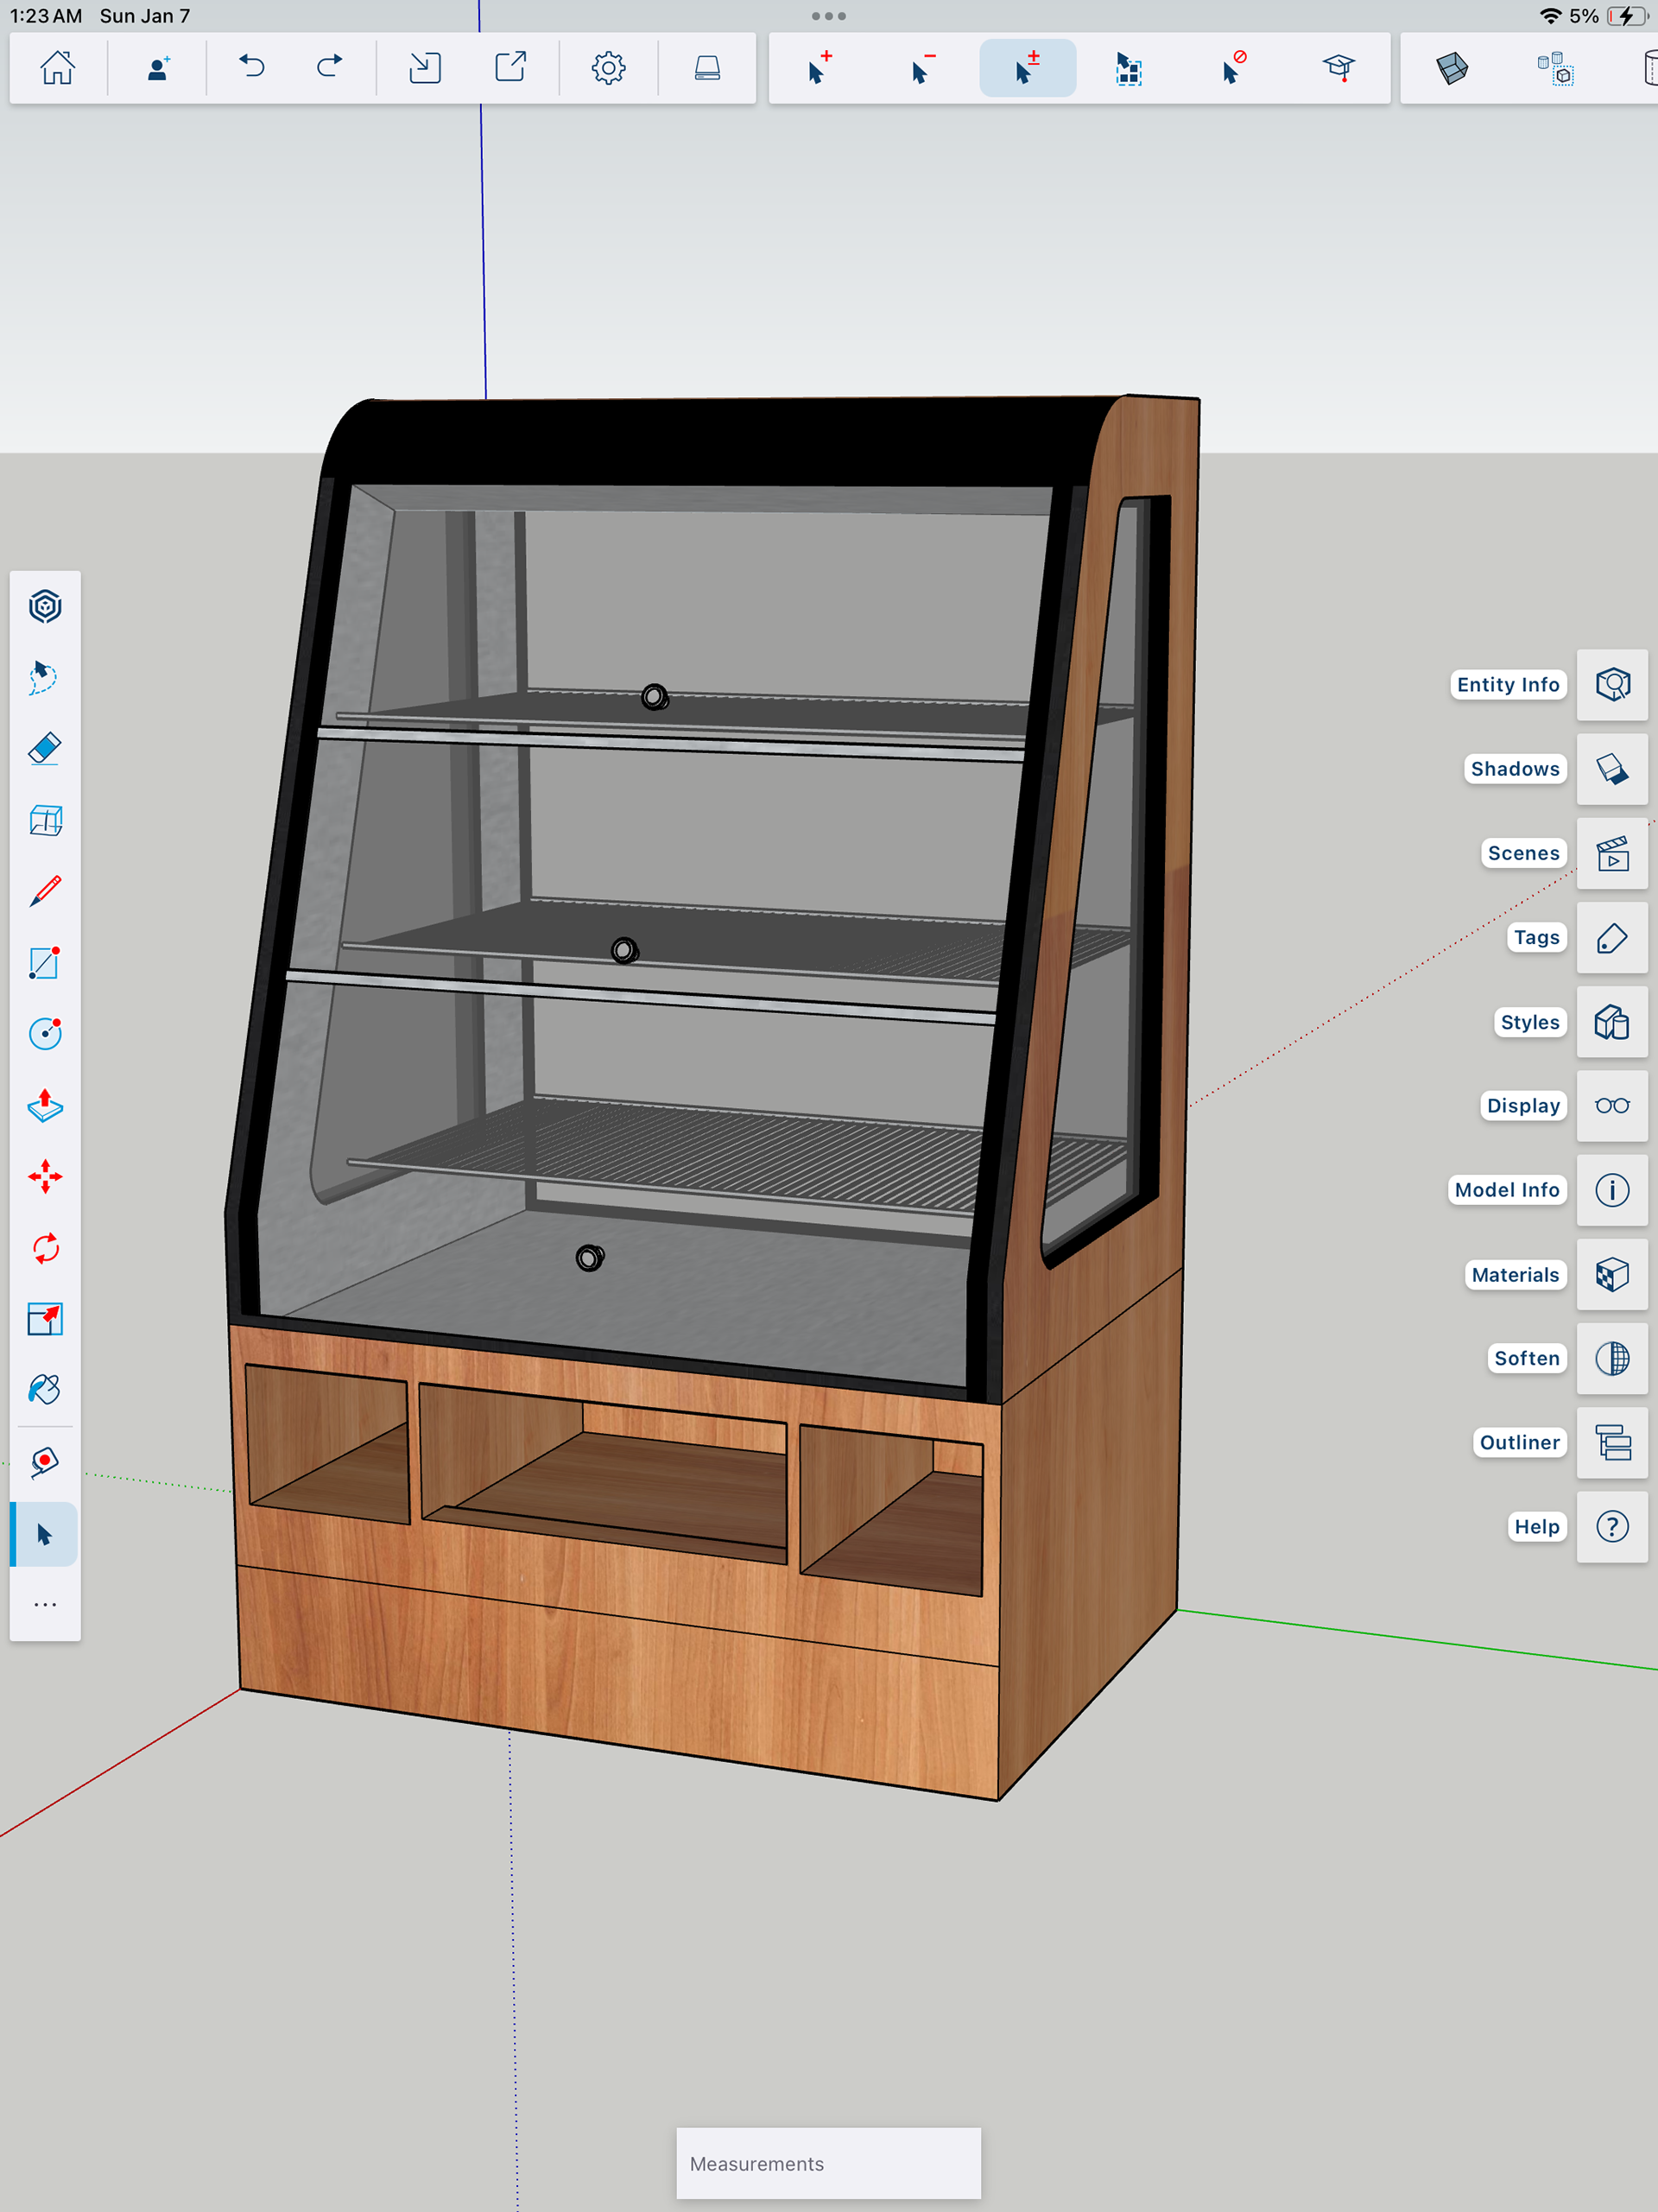Undo the last action
The image size is (1658, 2212).
pos(252,68)
